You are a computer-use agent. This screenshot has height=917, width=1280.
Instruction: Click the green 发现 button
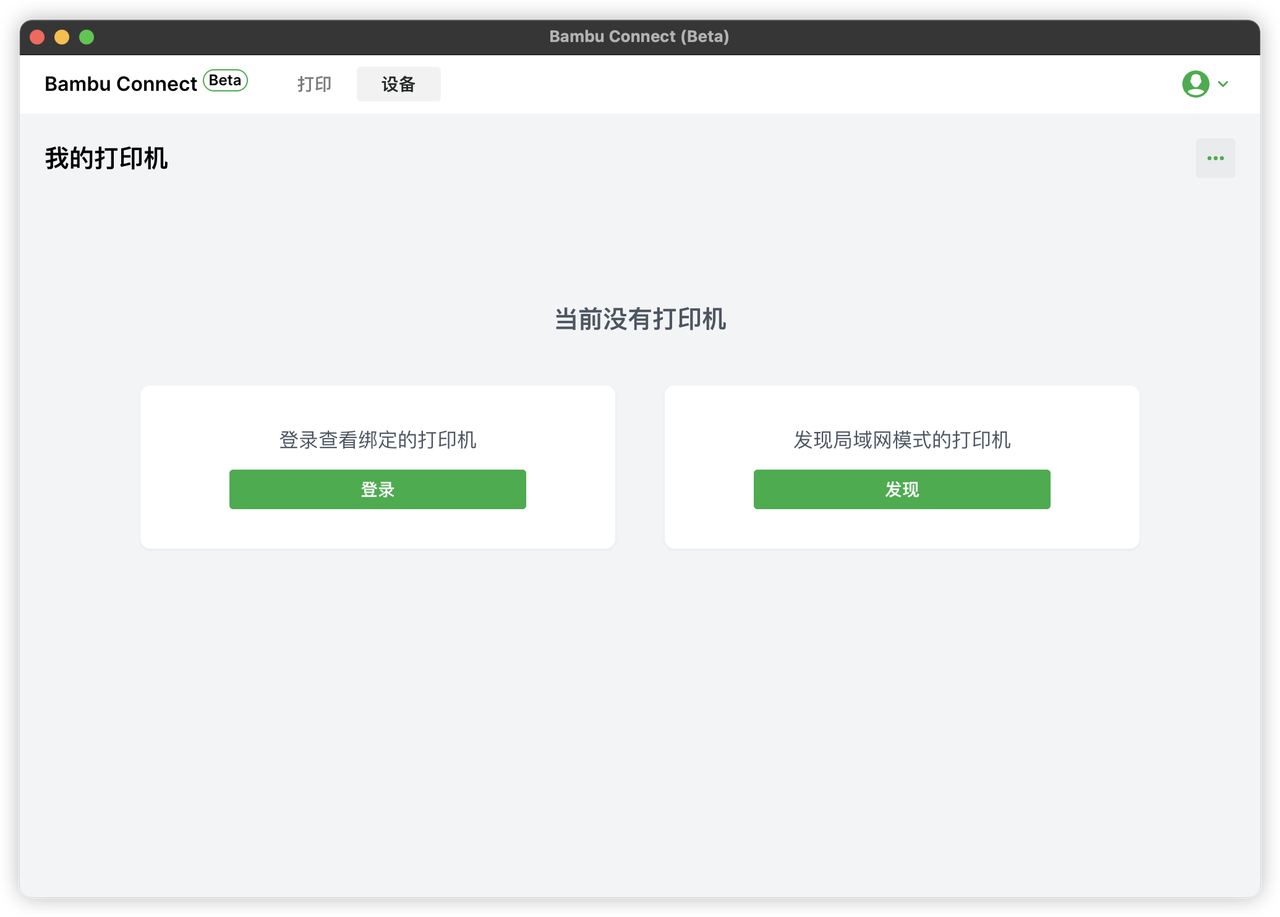[902, 490]
